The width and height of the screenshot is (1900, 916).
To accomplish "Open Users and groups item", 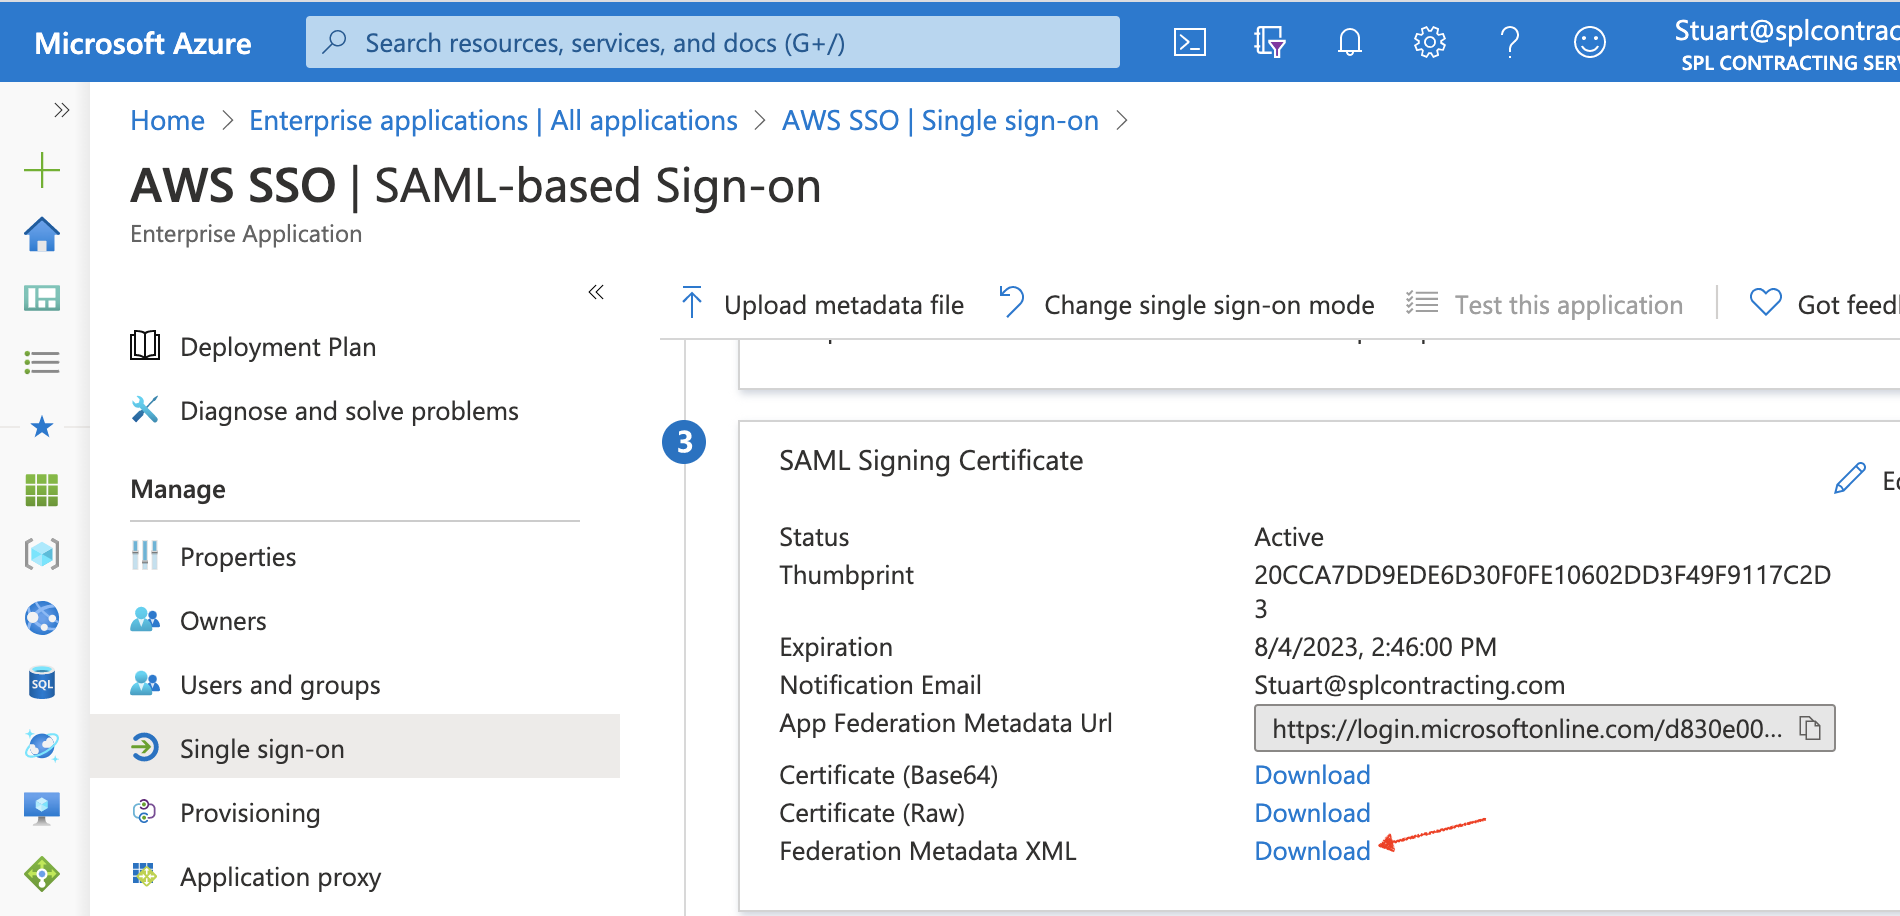I will coord(355,685).
